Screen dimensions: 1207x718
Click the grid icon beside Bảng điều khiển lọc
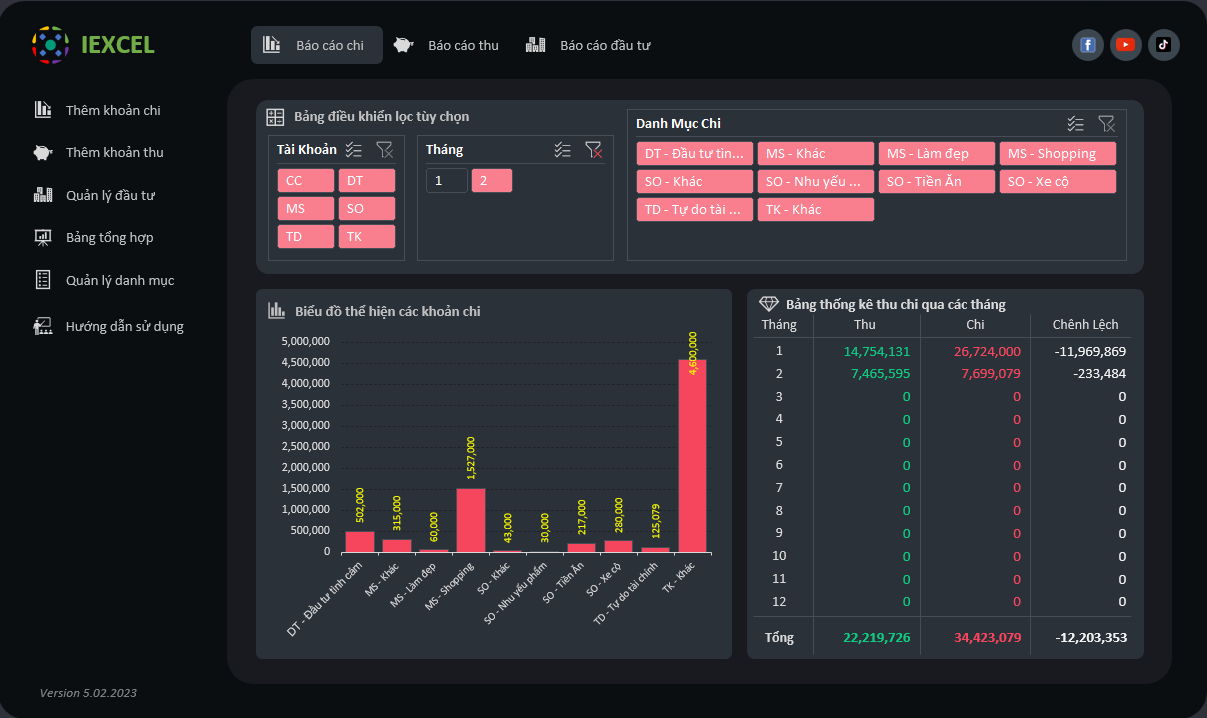click(275, 117)
